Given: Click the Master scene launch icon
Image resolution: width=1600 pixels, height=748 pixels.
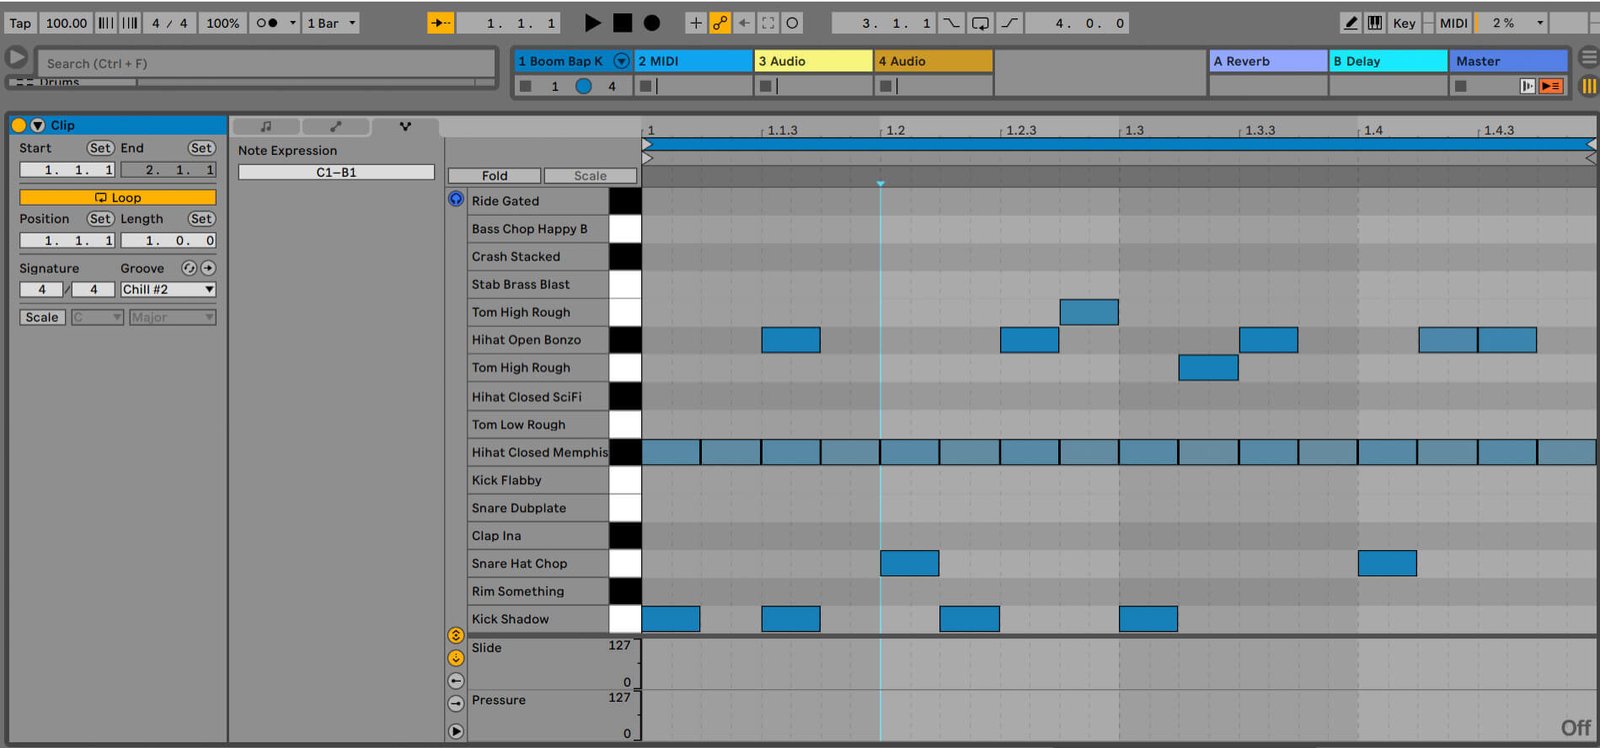Looking at the screenshot, I should (x=1527, y=86).
